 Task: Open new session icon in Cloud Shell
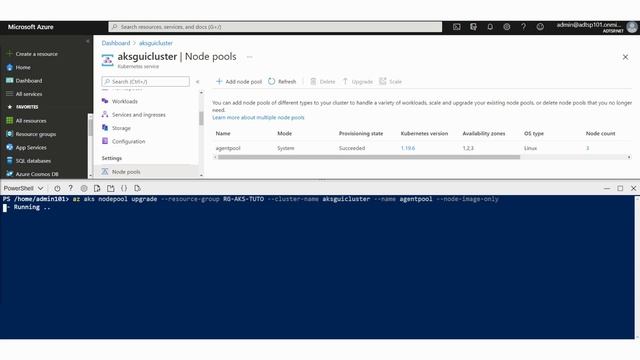pos(111,188)
